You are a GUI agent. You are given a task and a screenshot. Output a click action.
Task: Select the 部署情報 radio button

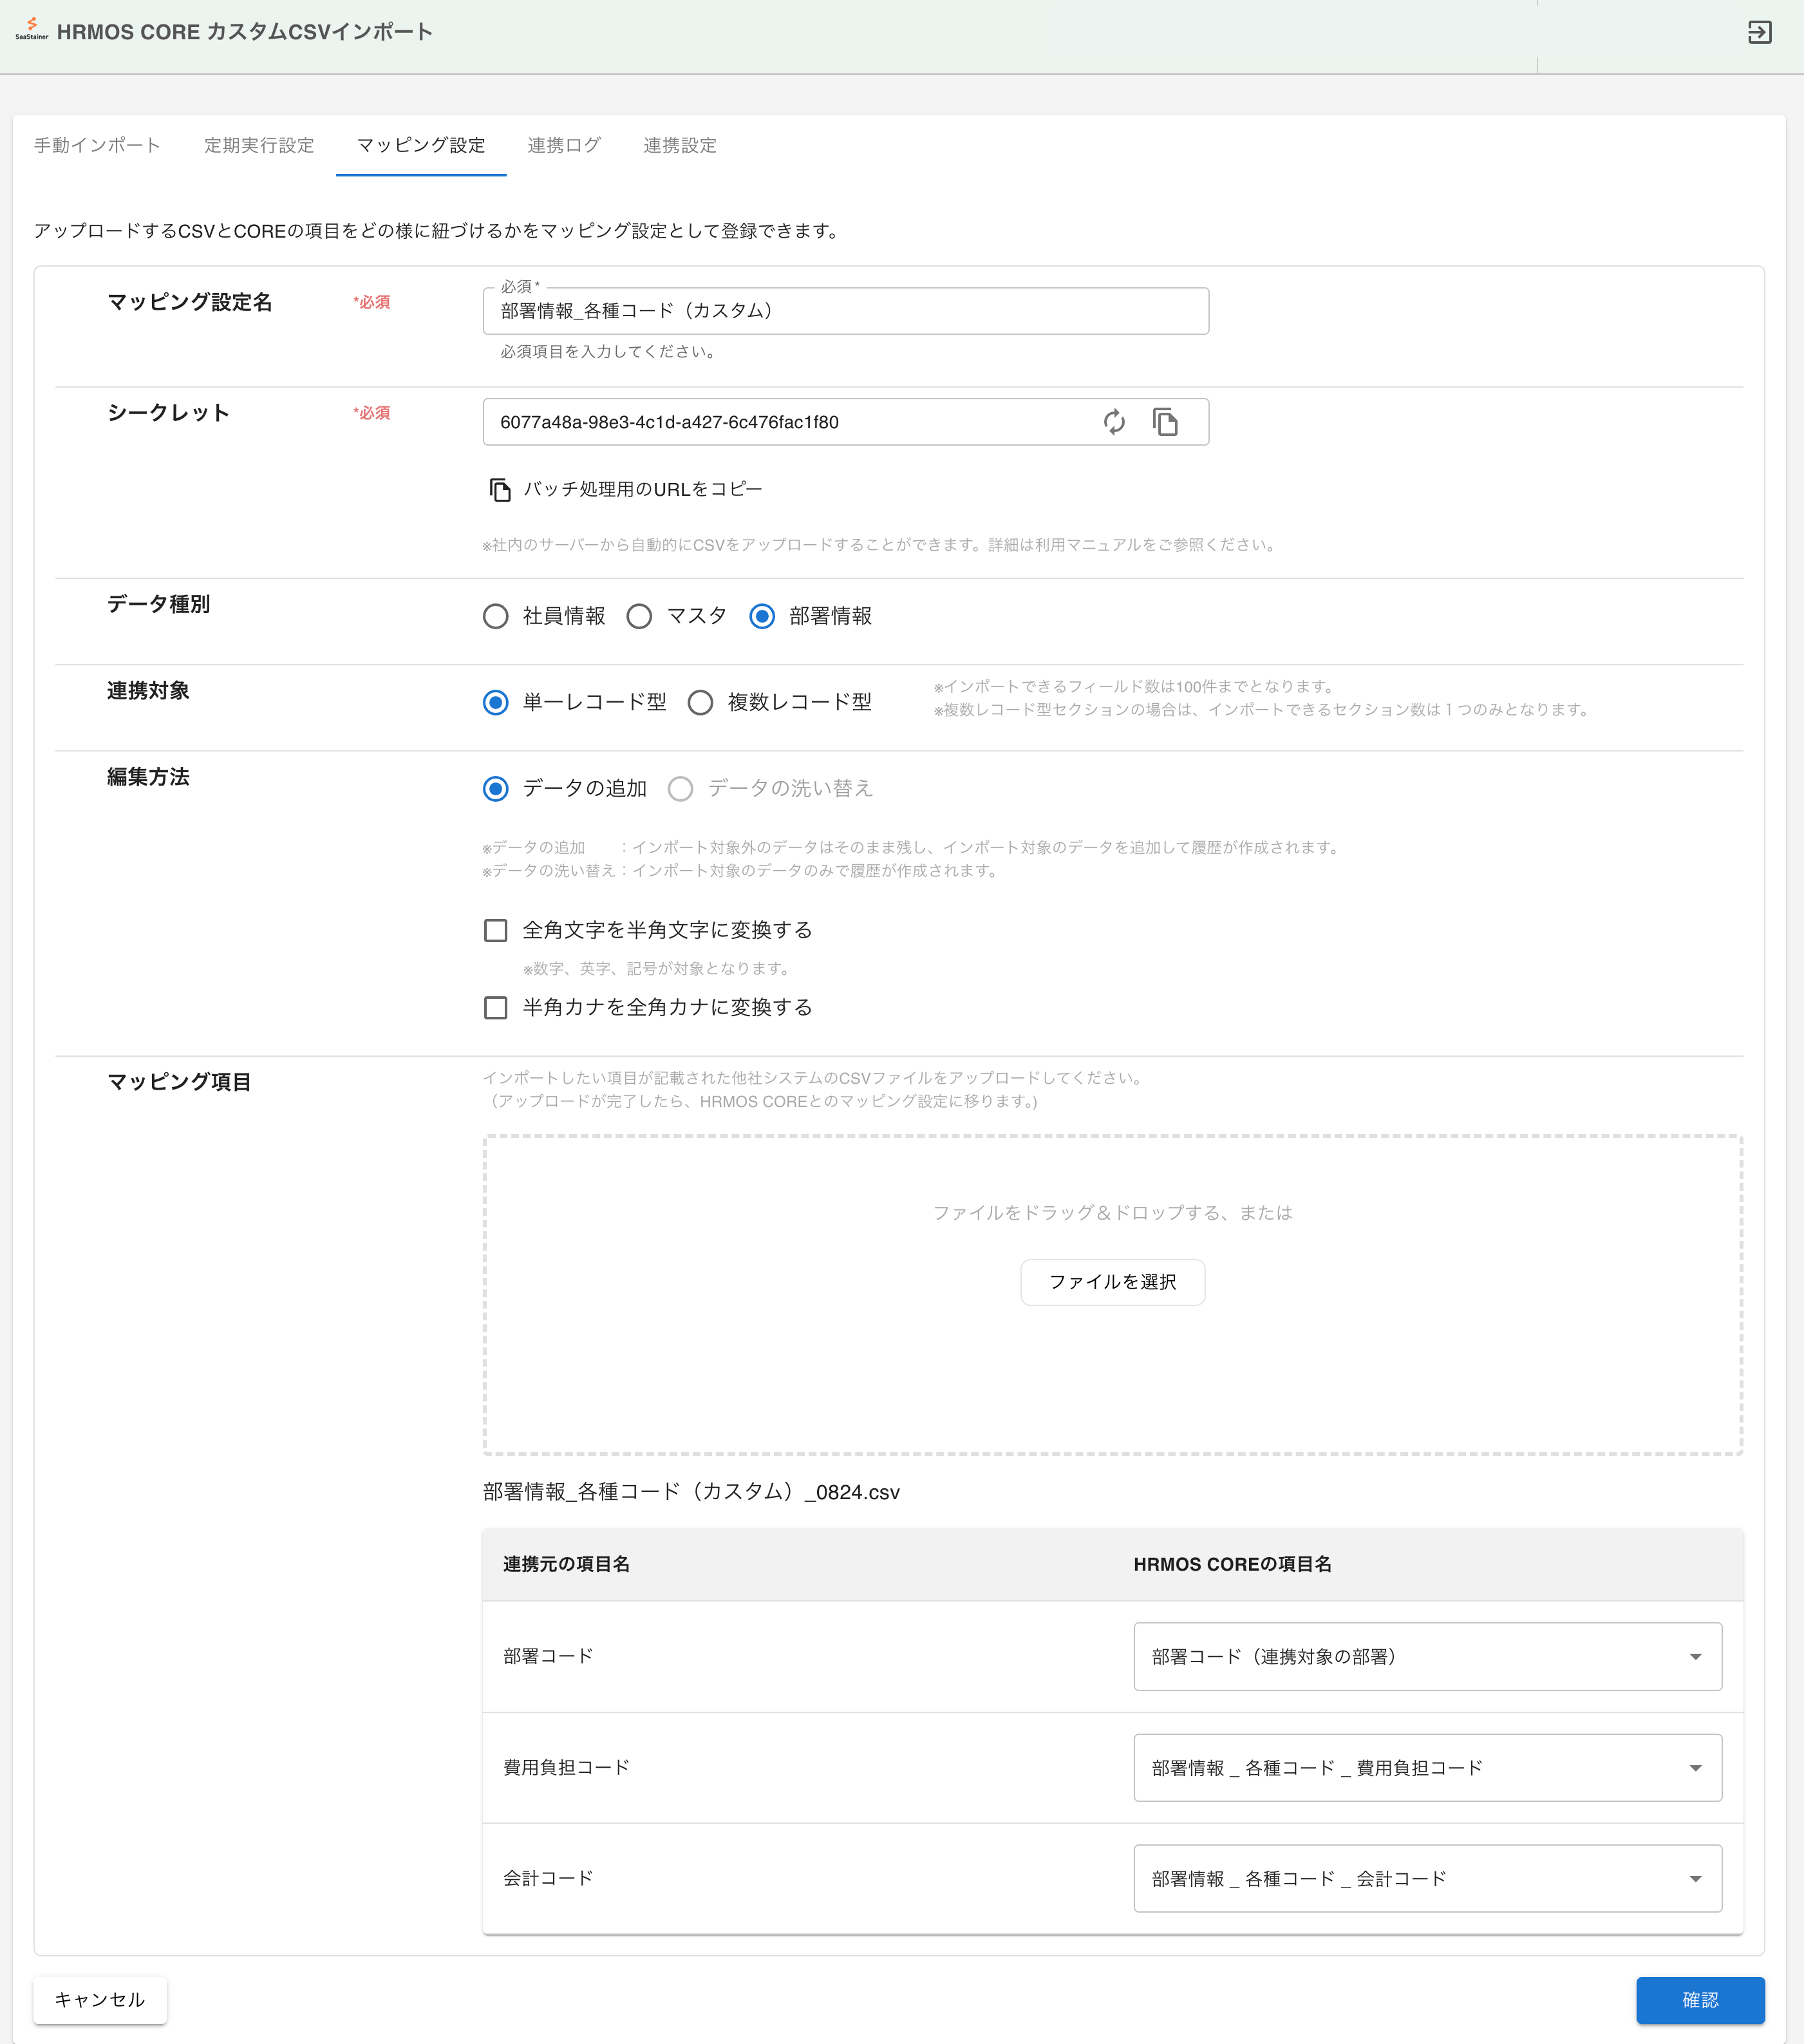(x=762, y=617)
